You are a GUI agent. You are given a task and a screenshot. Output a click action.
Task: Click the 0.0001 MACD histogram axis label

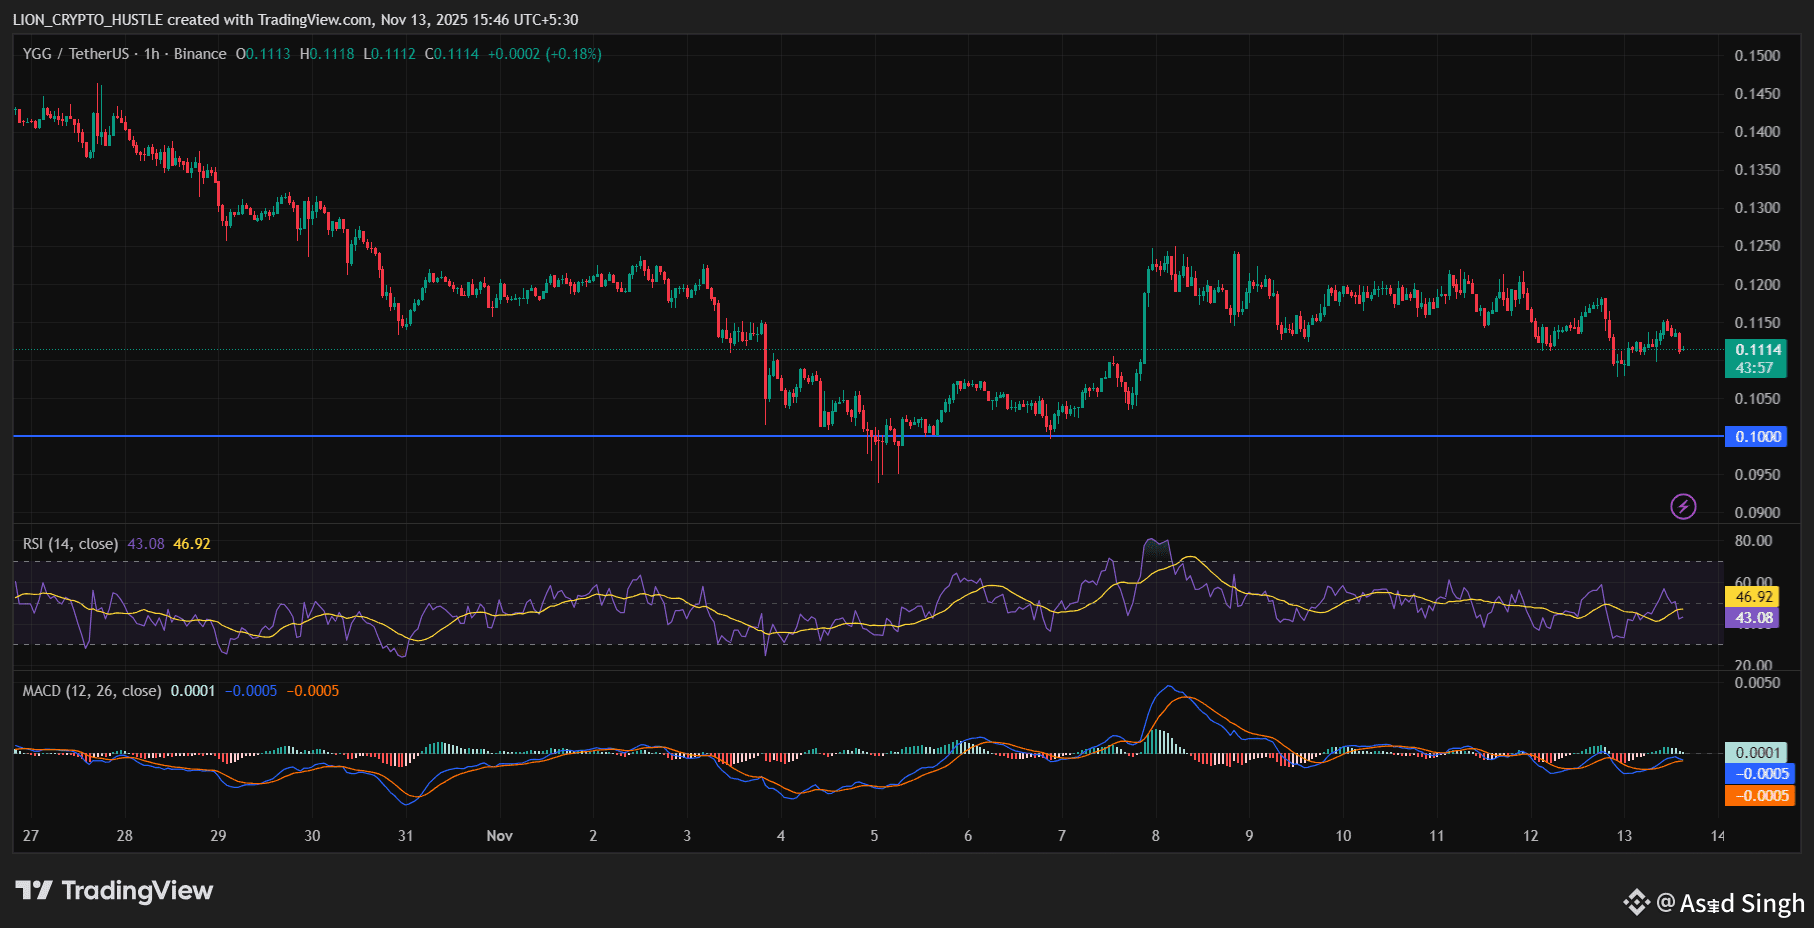(1757, 753)
